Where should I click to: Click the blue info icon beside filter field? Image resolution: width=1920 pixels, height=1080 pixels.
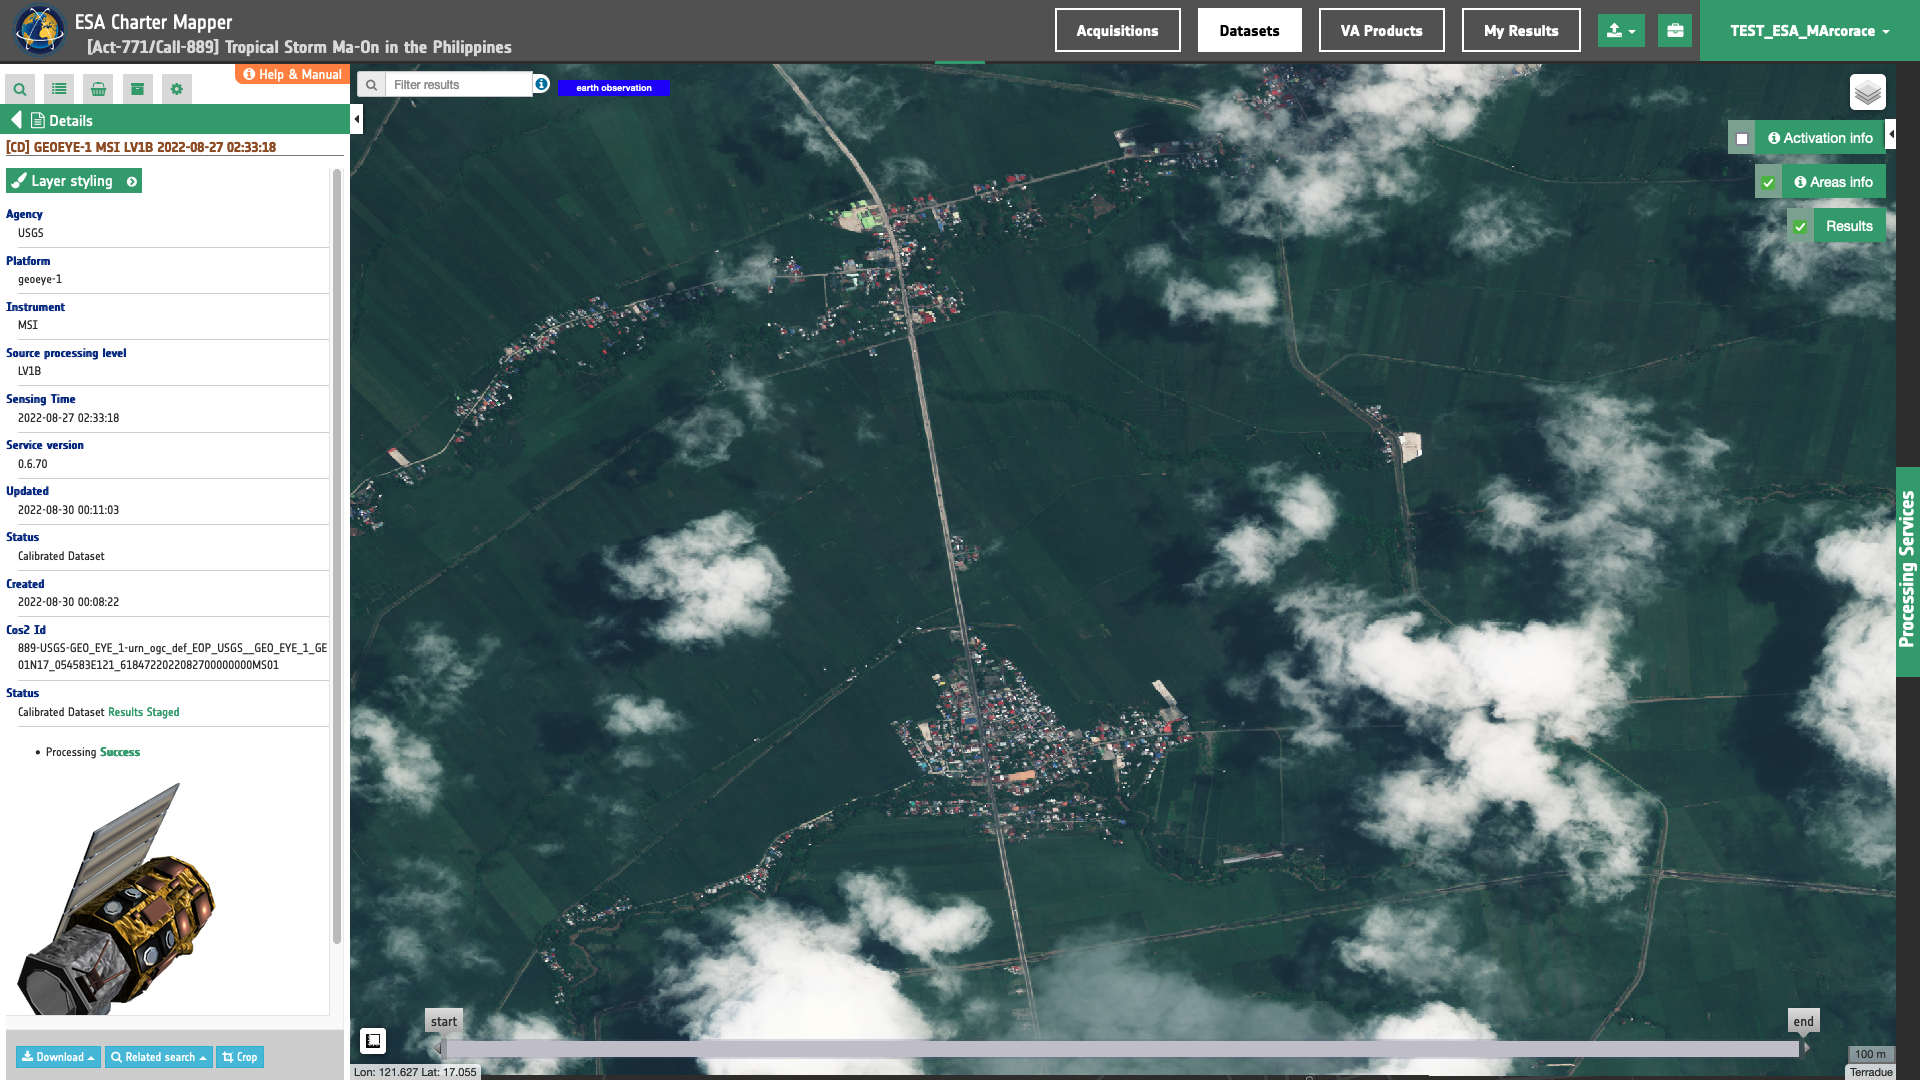click(541, 84)
